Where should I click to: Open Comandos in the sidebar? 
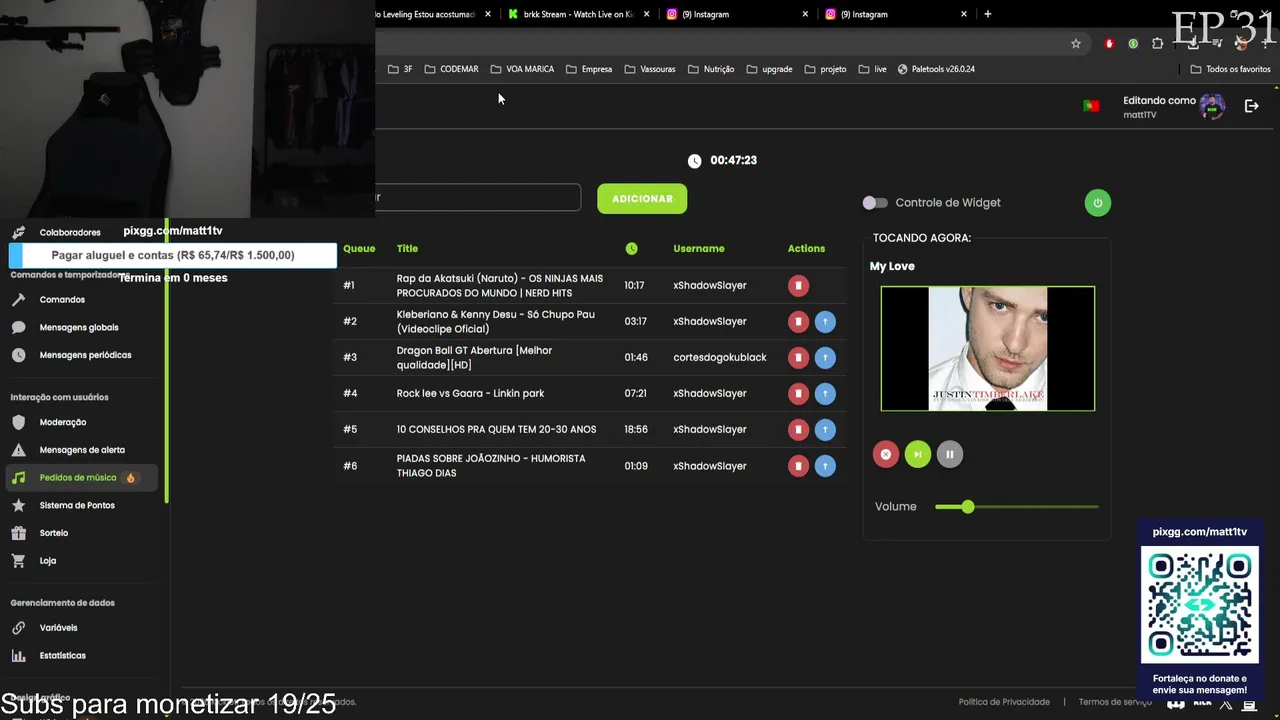tap(62, 300)
